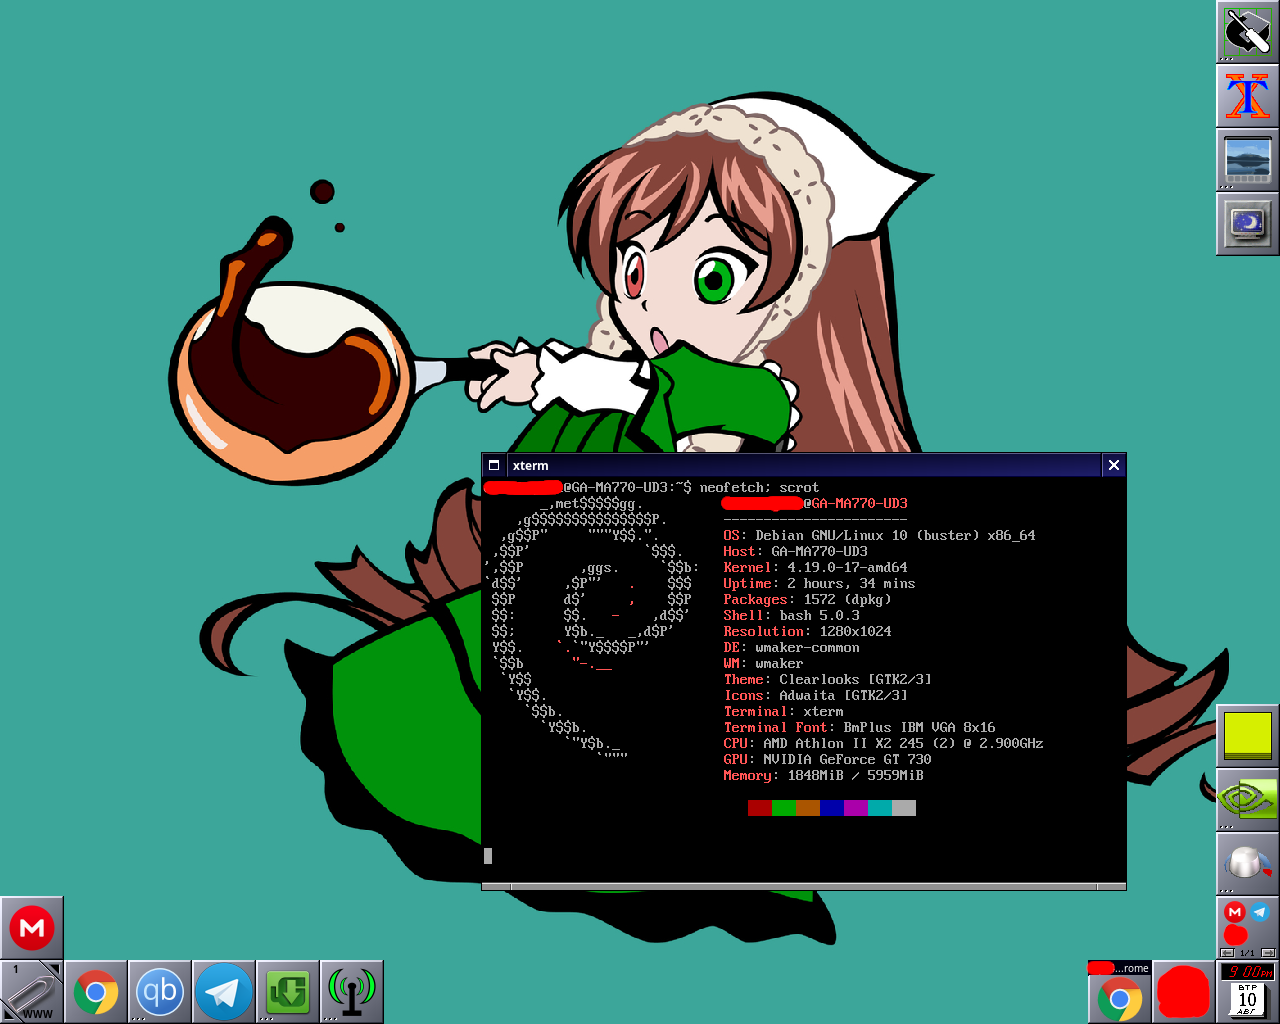Click the 'Kernel: 4.19.0-17-amd64' line
Screen dimensions: 1280x1024
pyautogui.click(x=816, y=568)
